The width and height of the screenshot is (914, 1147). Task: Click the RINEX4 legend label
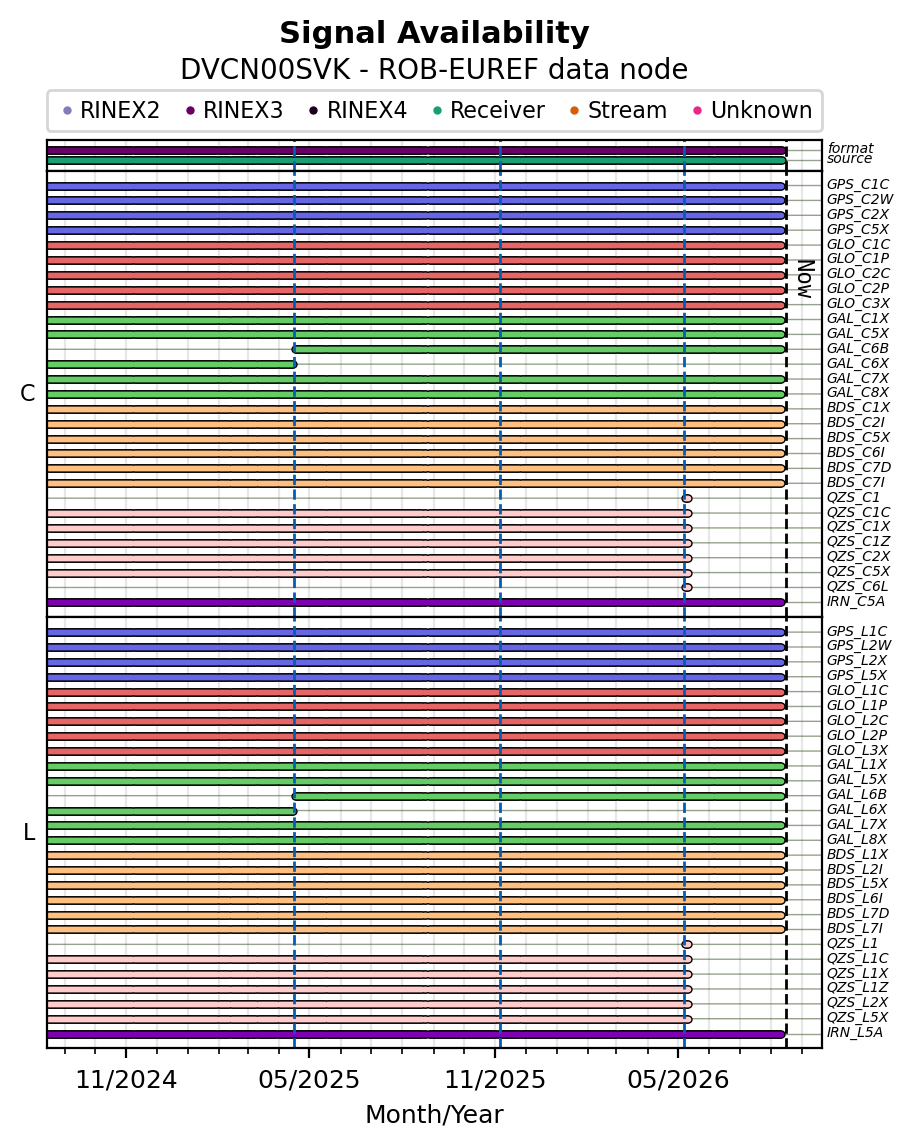point(367,110)
